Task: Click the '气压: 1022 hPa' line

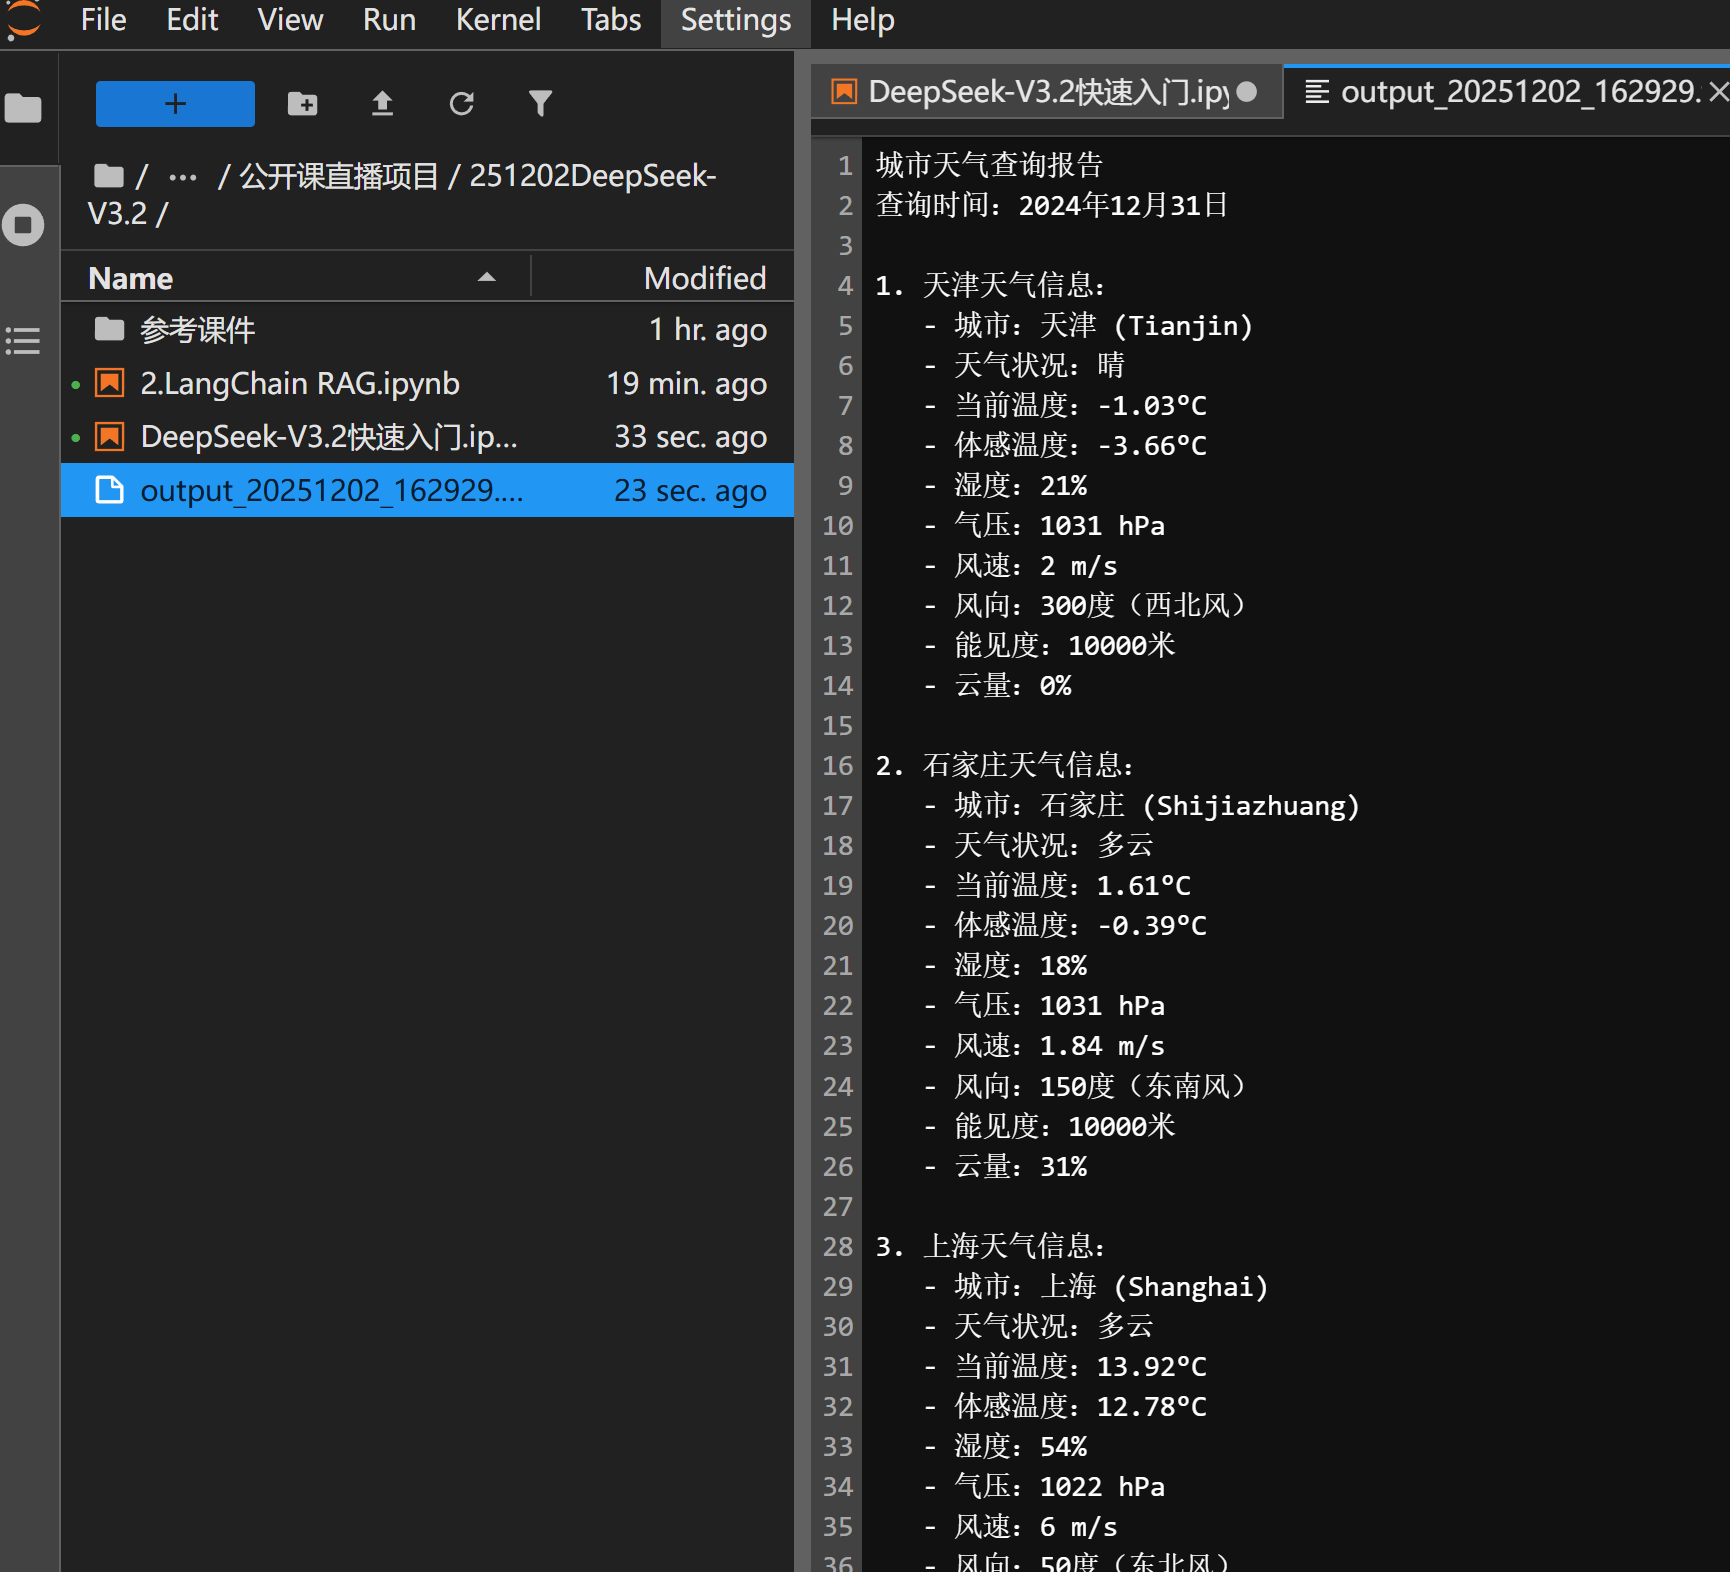Action: click(x=1044, y=1486)
